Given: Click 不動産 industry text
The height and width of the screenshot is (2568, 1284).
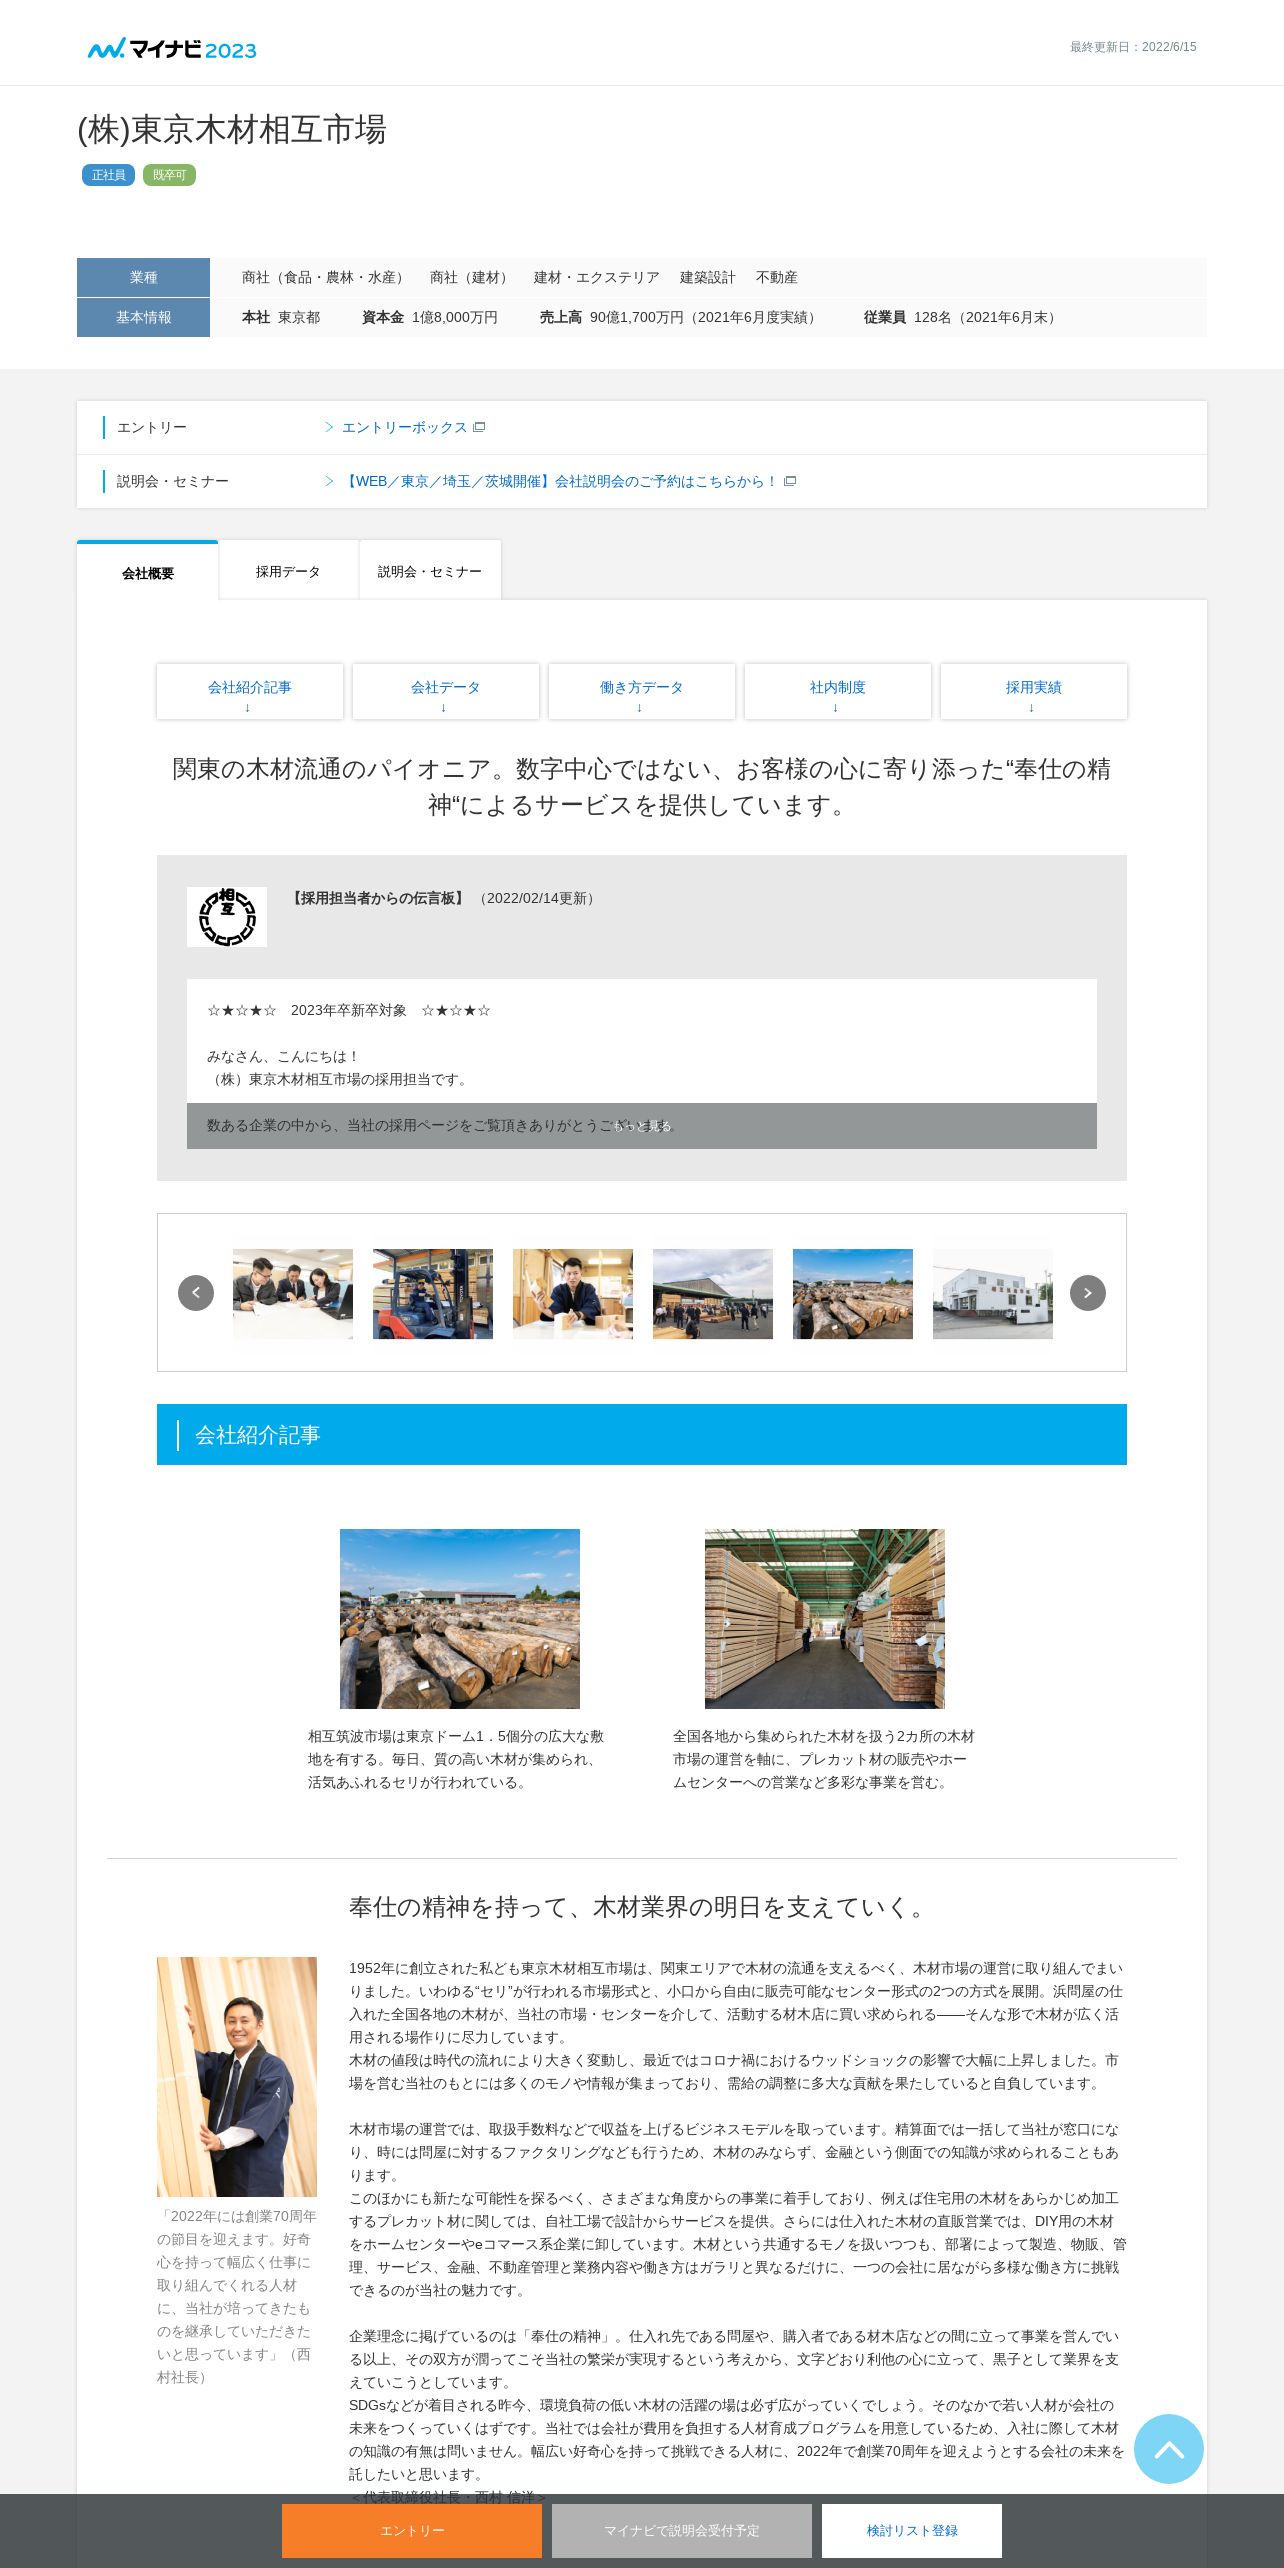Looking at the screenshot, I should [777, 277].
